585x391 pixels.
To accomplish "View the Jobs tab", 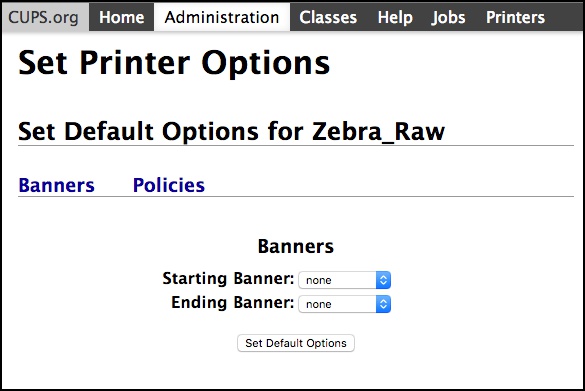I will (448, 17).
